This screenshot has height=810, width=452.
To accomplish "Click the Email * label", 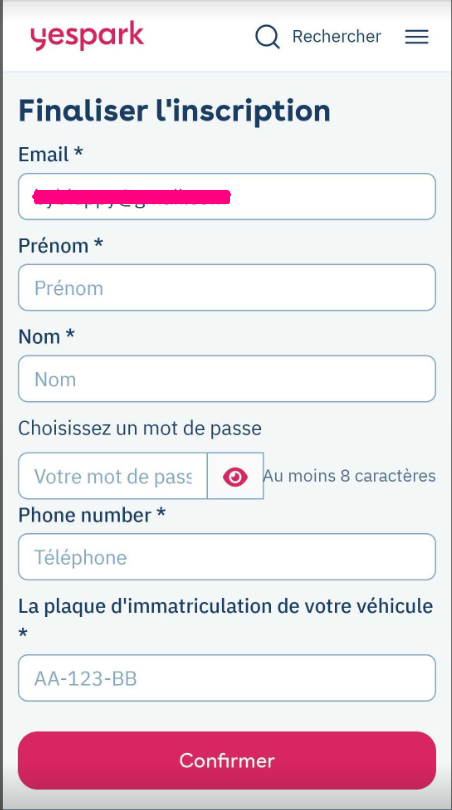I will pos(51,154).
